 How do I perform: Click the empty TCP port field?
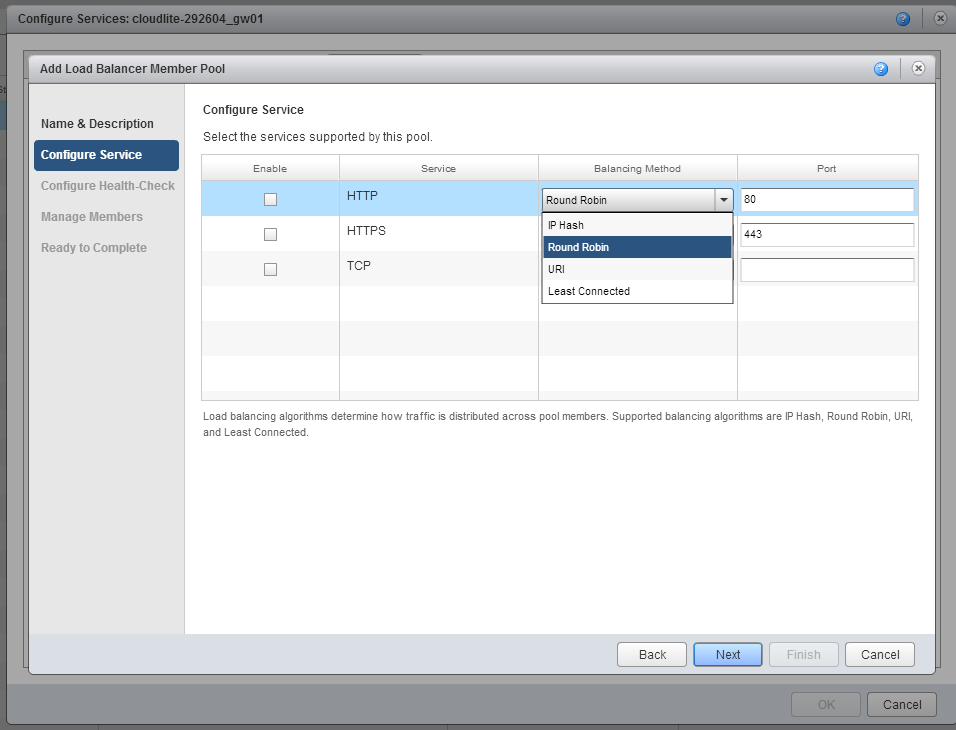(x=826, y=269)
